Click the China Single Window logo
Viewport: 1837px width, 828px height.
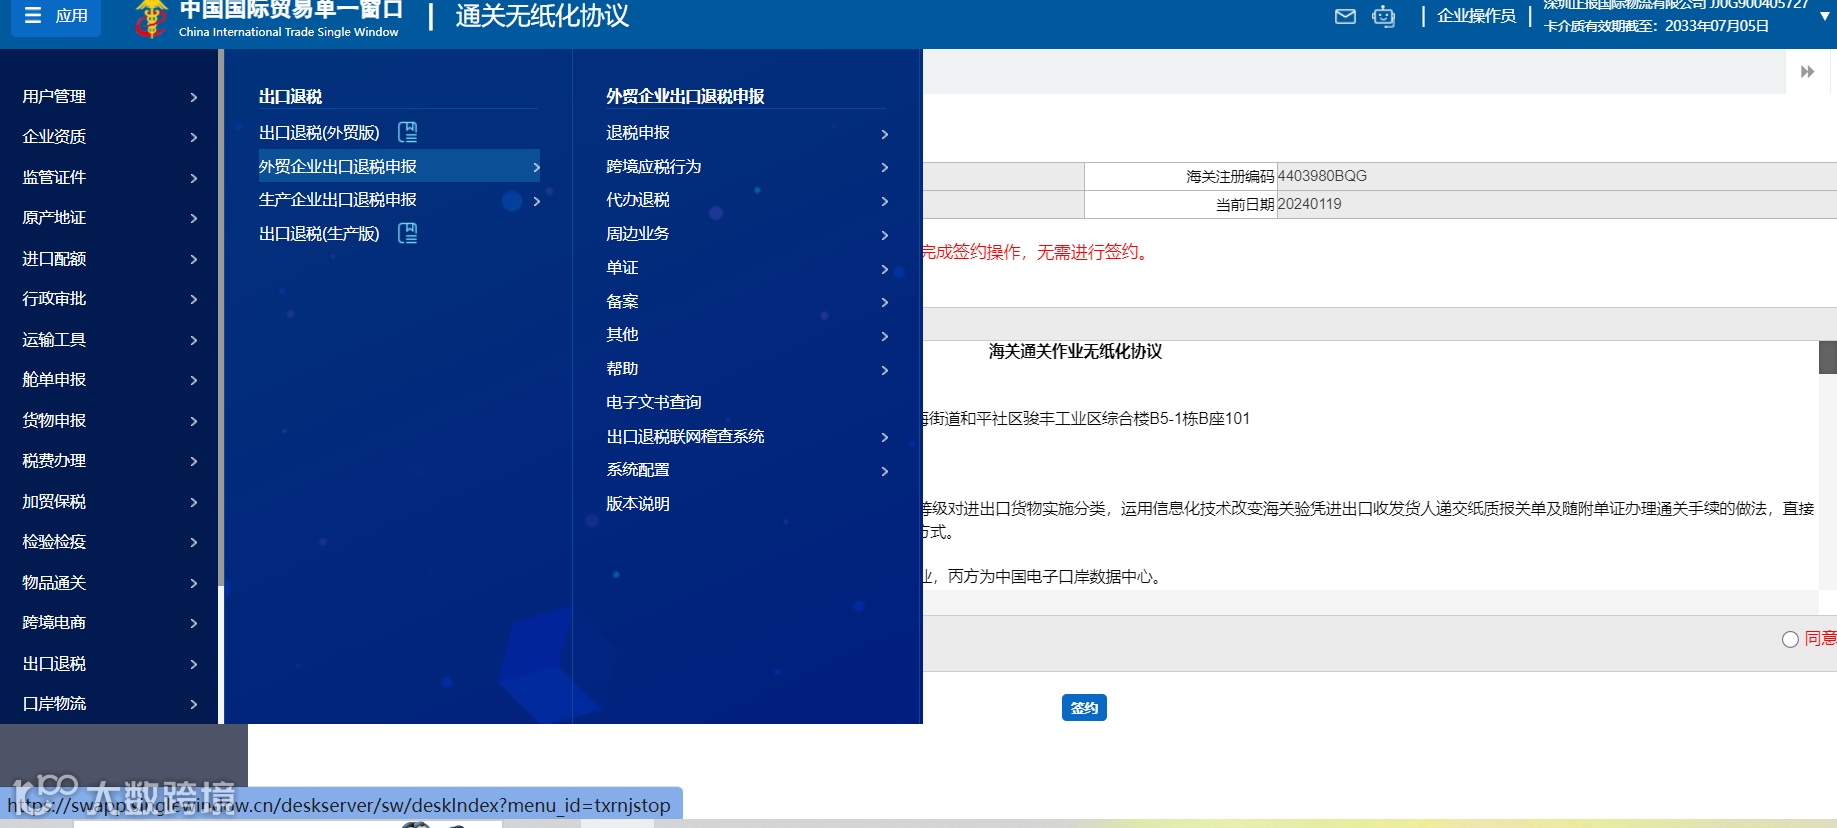(x=151, y=18)
